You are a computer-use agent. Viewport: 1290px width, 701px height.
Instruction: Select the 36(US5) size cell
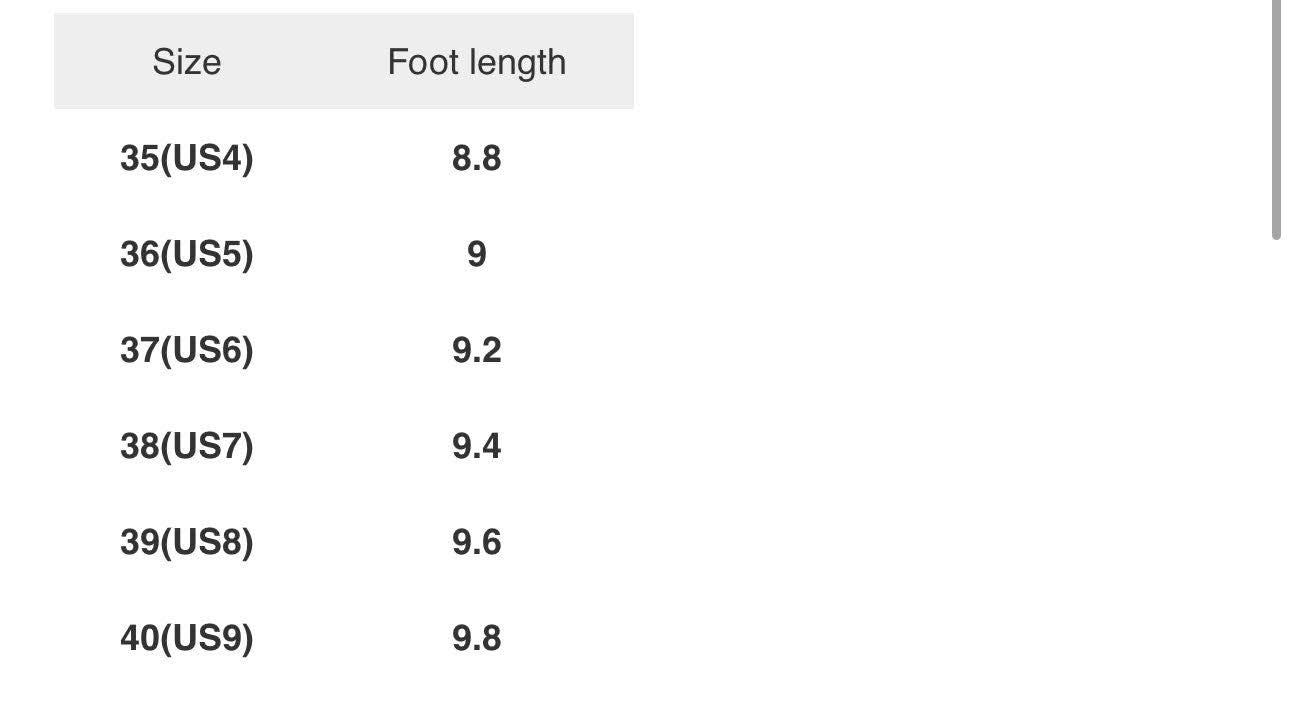[186, 254]
